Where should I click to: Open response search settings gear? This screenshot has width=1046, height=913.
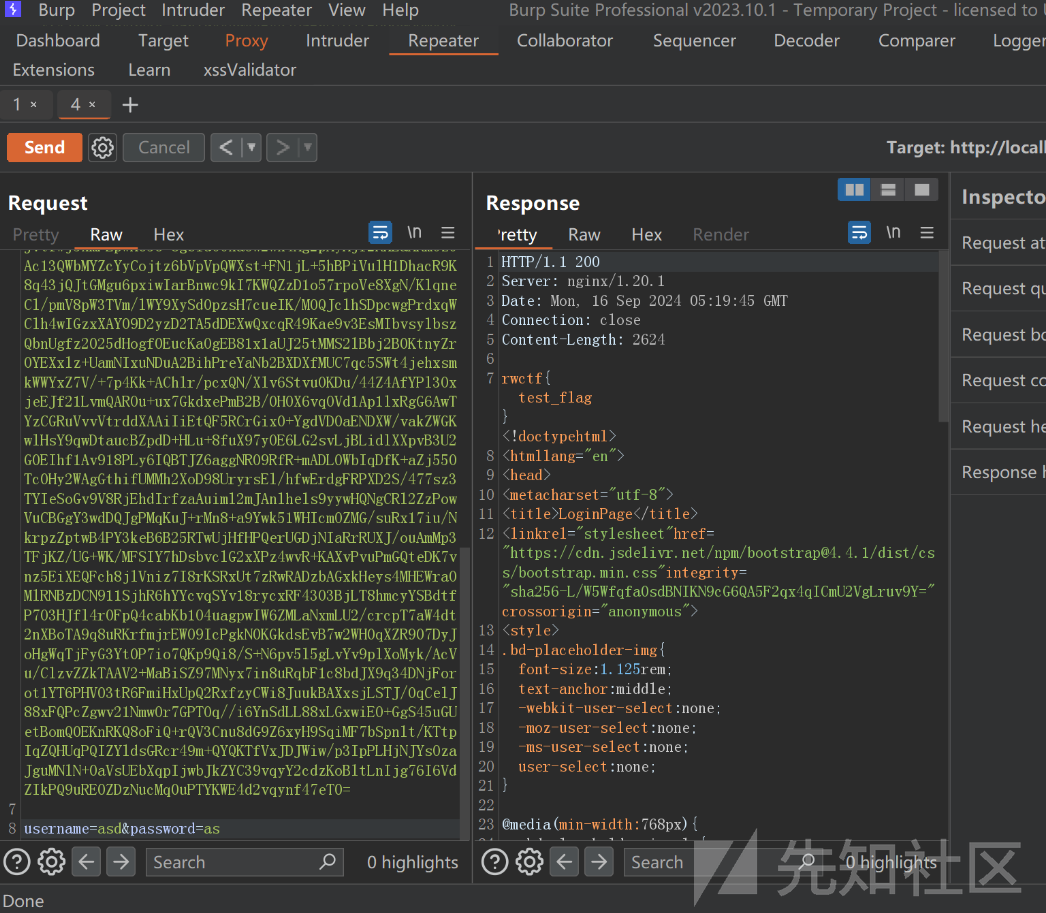pyautogui.click(x=530, y=862)
